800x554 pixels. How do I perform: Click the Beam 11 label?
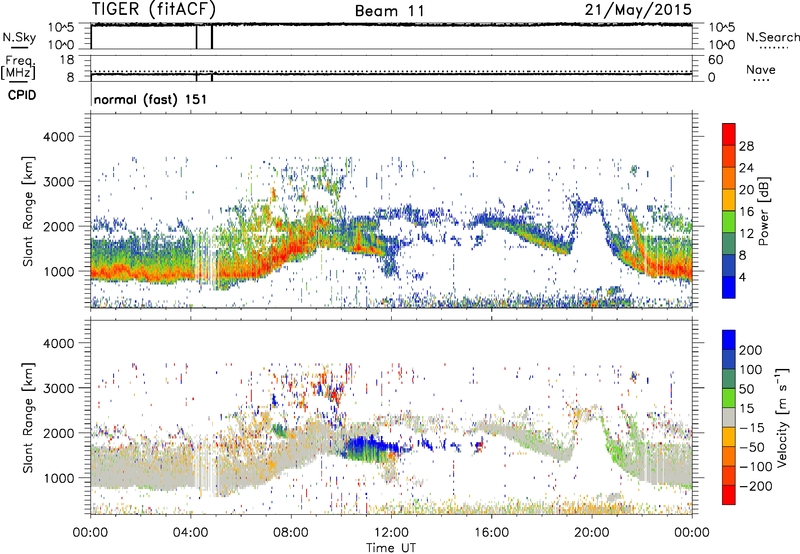[389, 11]
